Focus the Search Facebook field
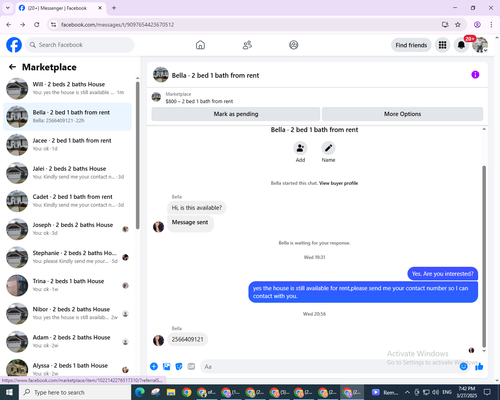The image size is (500, 400). (x=80, y=45)
